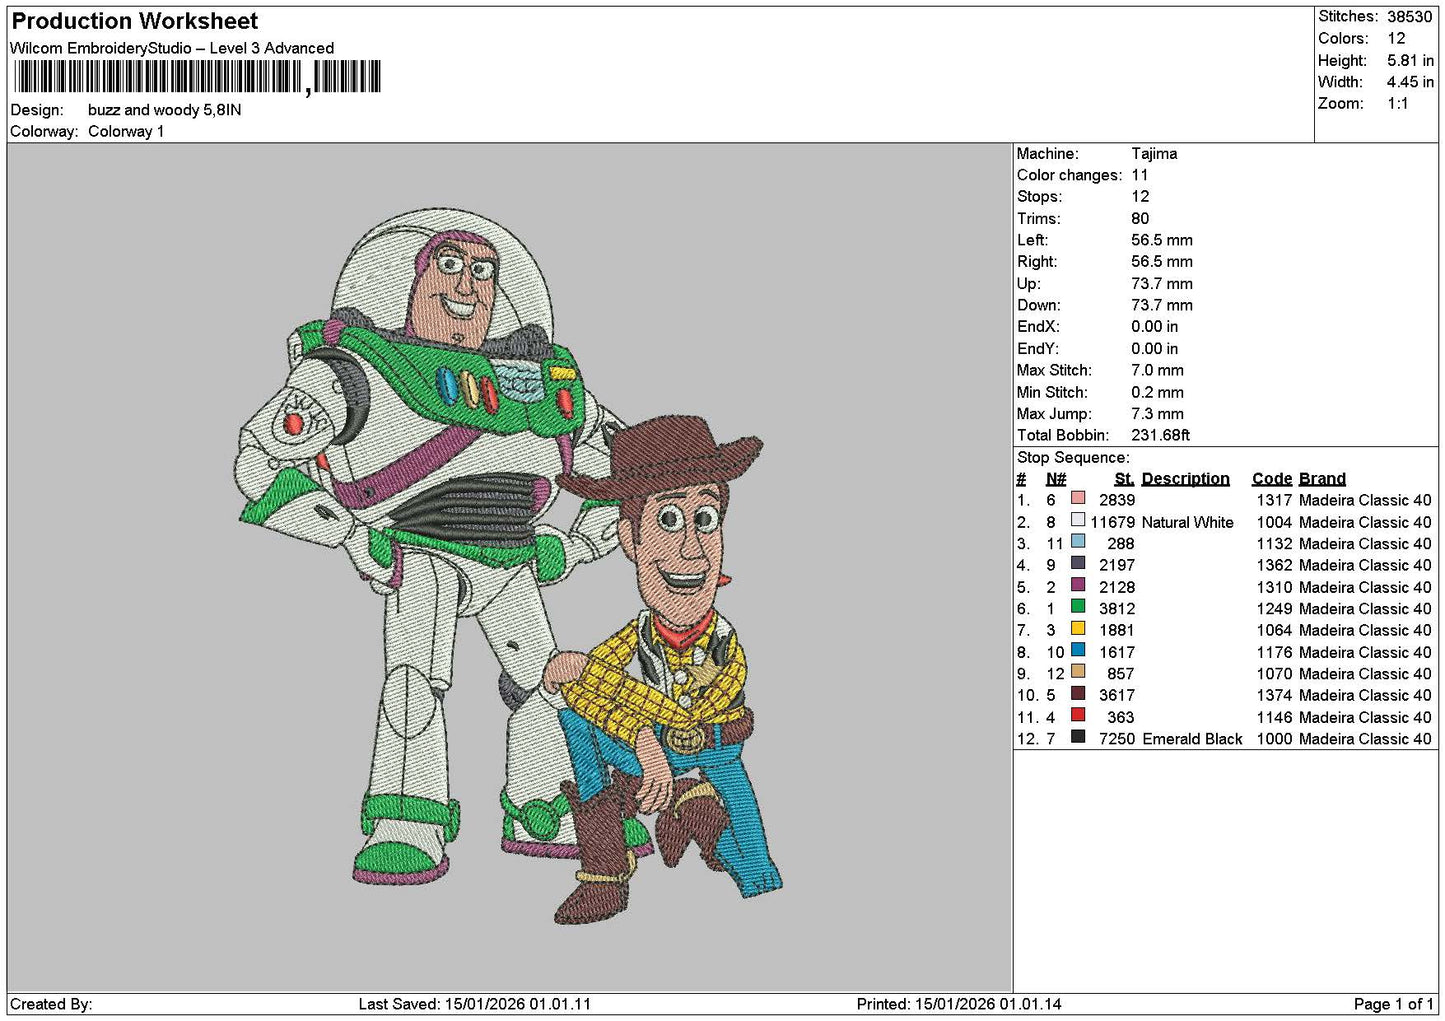Click the barcode under the worksheet title

point(197,77)
